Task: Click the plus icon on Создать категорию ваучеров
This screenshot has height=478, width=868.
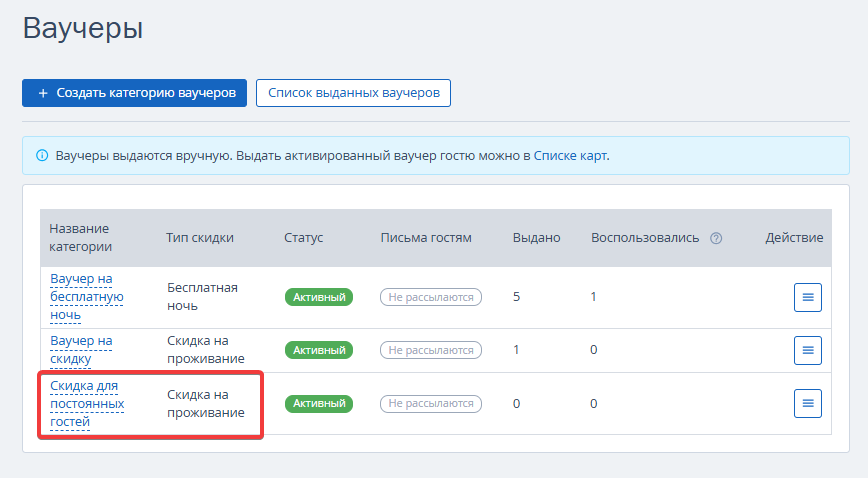Action: (x=43, y=93)
